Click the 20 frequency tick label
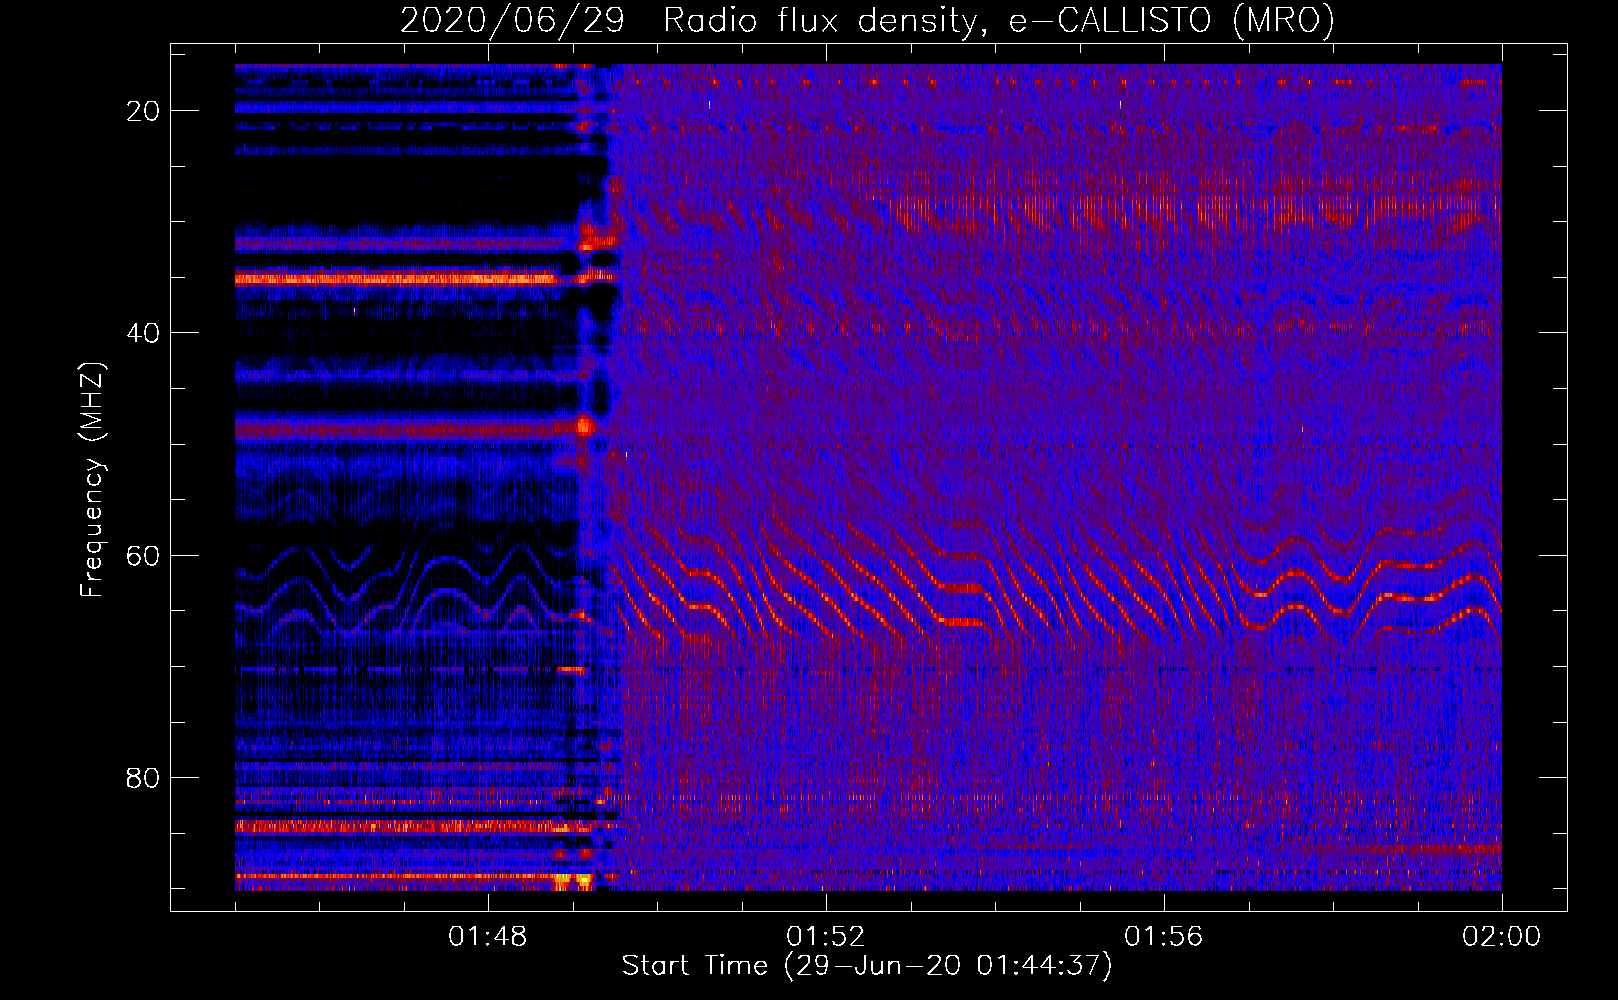Viewport: 1618px width, 1000px height. pyautogui.click(x=143, y=111)
